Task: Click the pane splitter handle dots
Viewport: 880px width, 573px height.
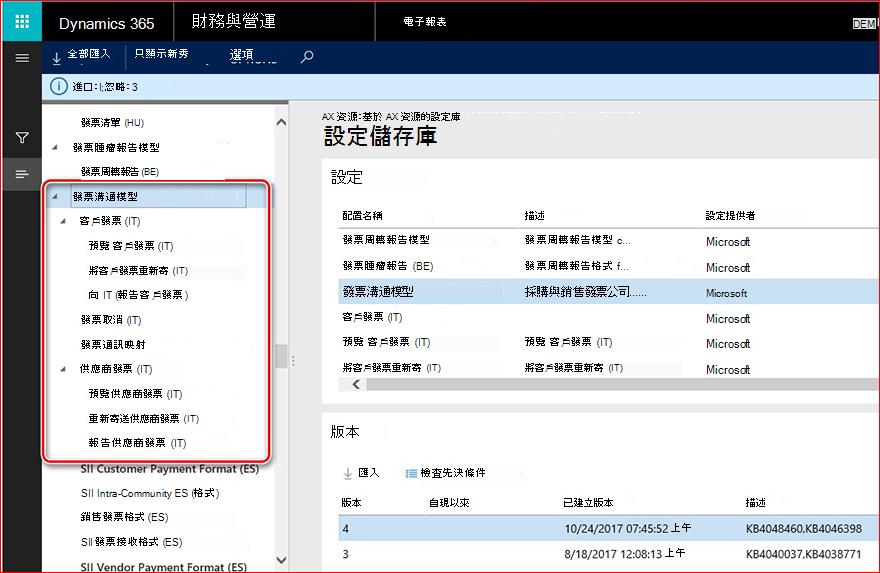Action: point(293,361)
